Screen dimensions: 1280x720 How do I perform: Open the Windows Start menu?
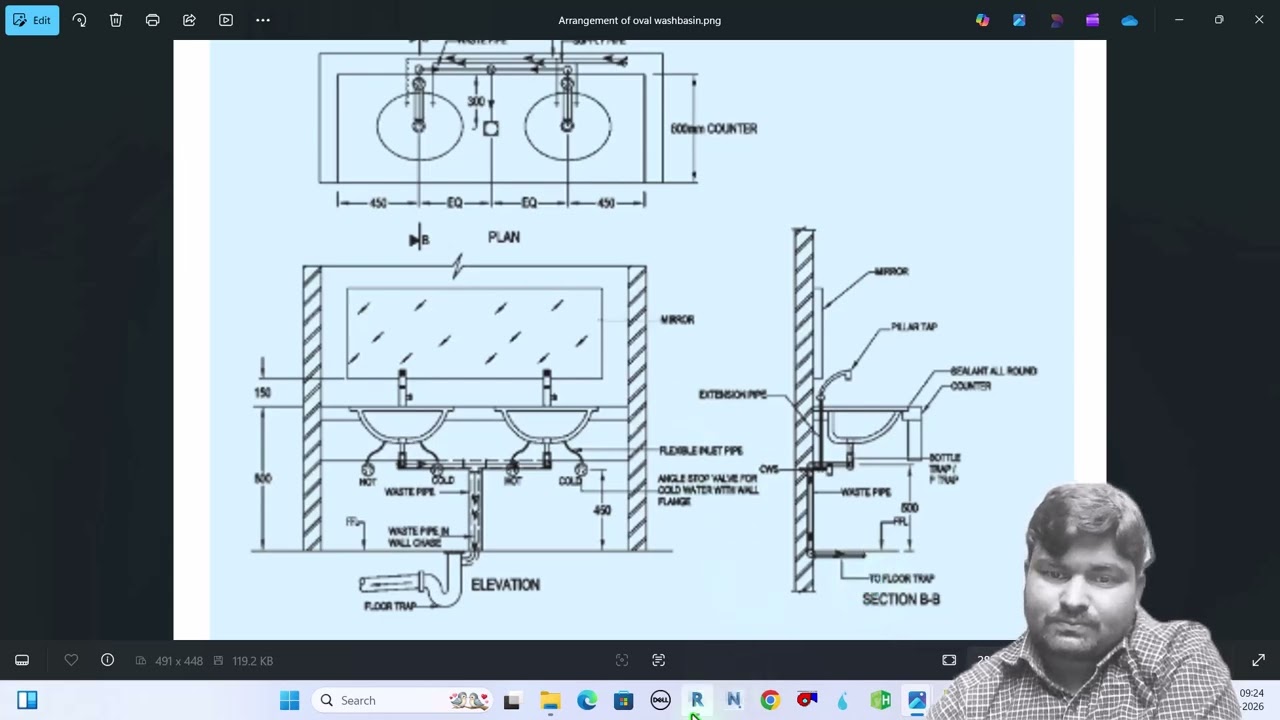[x=289, y=700]
